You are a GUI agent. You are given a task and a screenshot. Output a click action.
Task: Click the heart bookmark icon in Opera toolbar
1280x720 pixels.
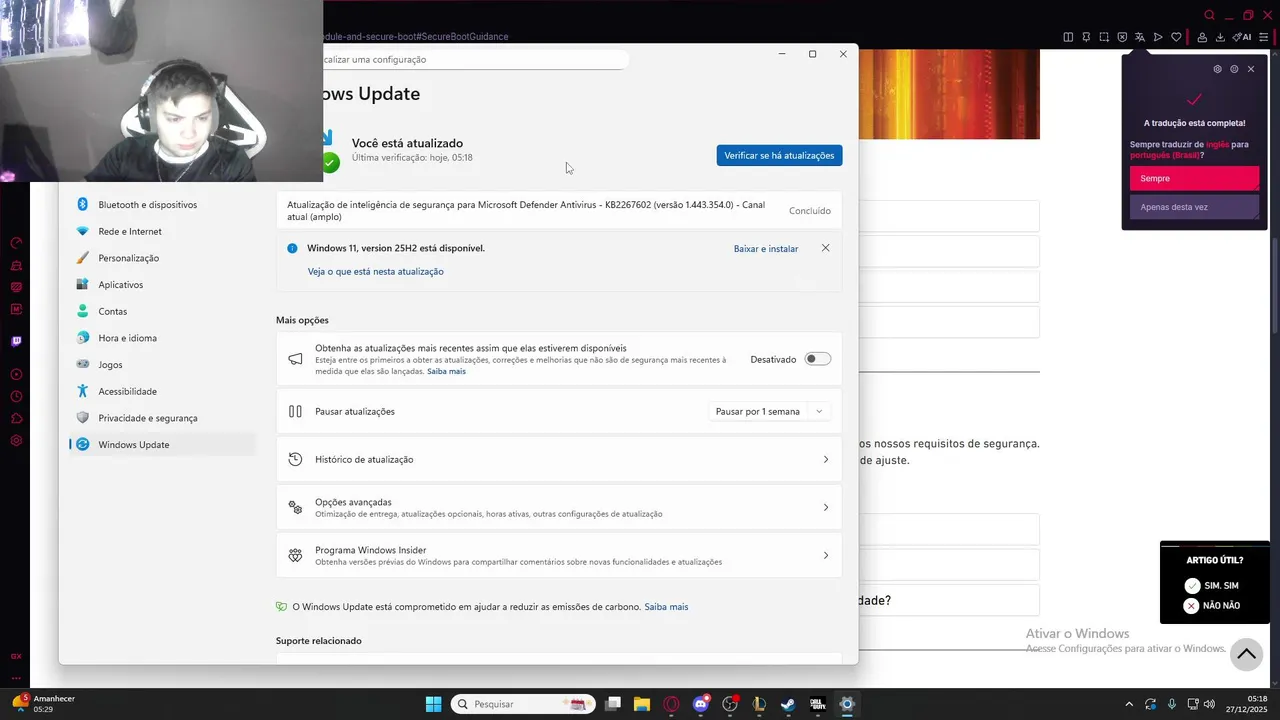[1176, 37]
